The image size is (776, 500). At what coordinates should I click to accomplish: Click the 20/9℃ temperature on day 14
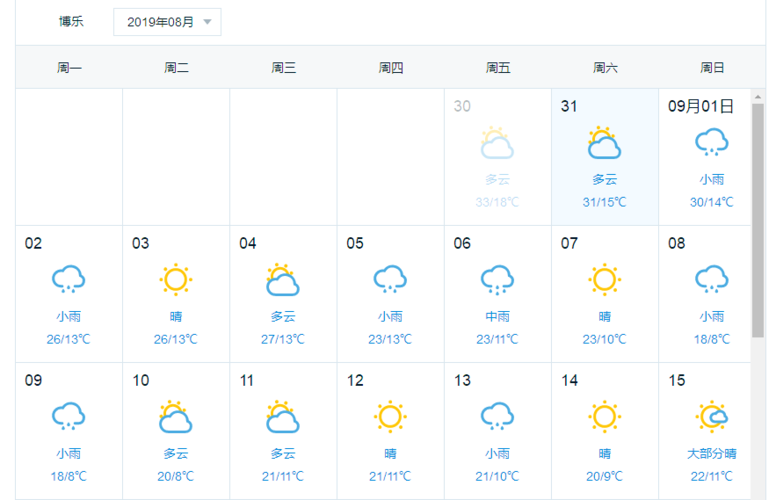pos(604,476)
